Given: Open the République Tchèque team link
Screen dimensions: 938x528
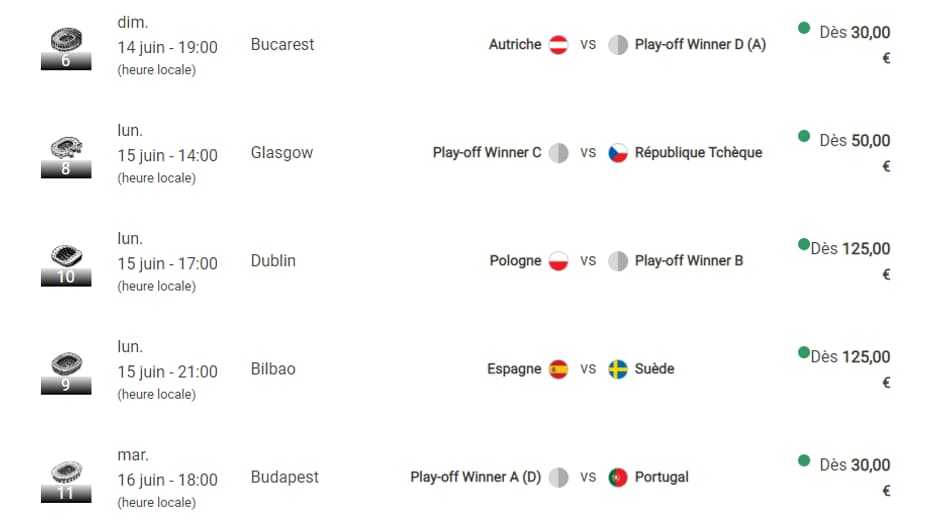Looking at the screenshot, I should pos(698,152).
